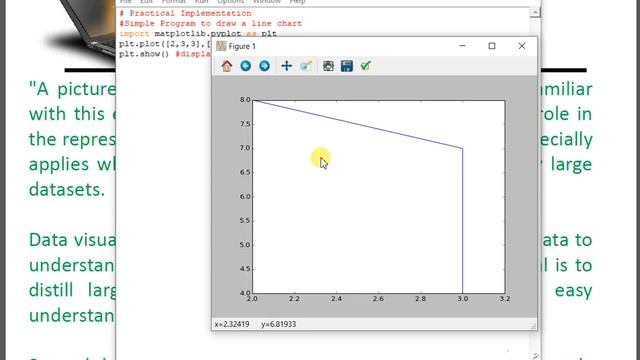Open the Help menu in editor window

pyautogui.click(x=298, y=2)
